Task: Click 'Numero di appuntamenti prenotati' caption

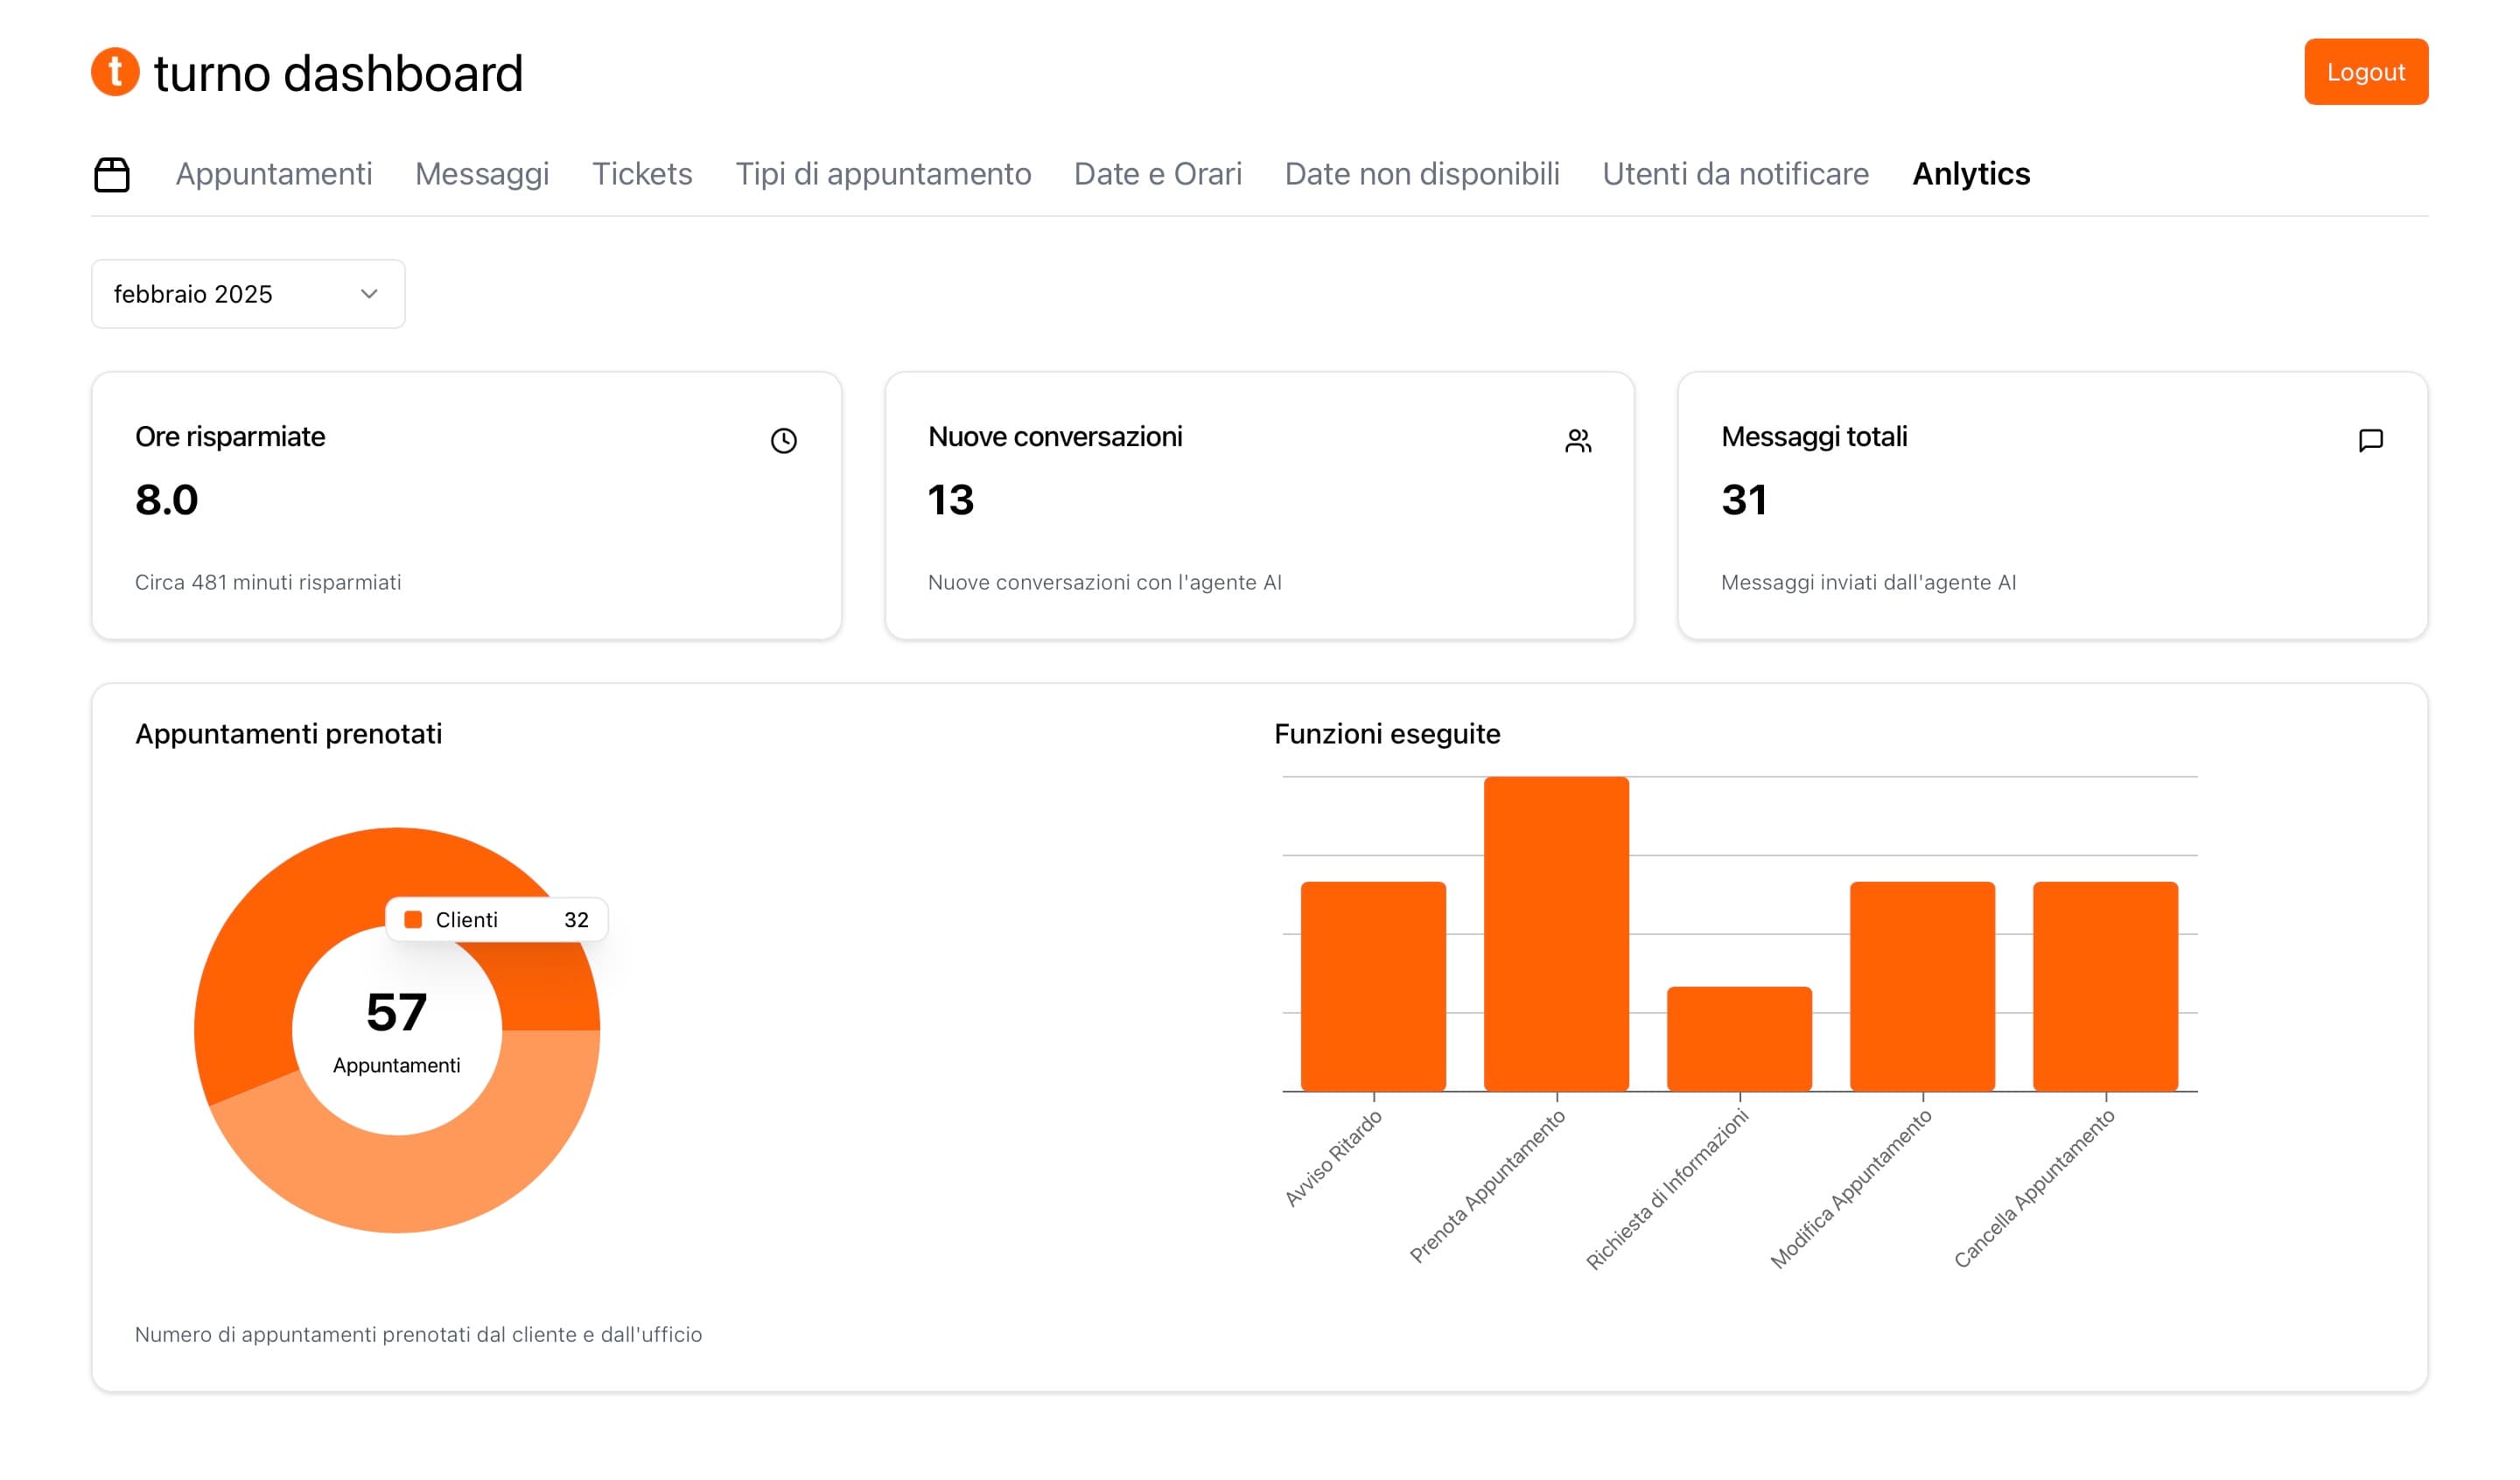Action: click(418, 1334)
